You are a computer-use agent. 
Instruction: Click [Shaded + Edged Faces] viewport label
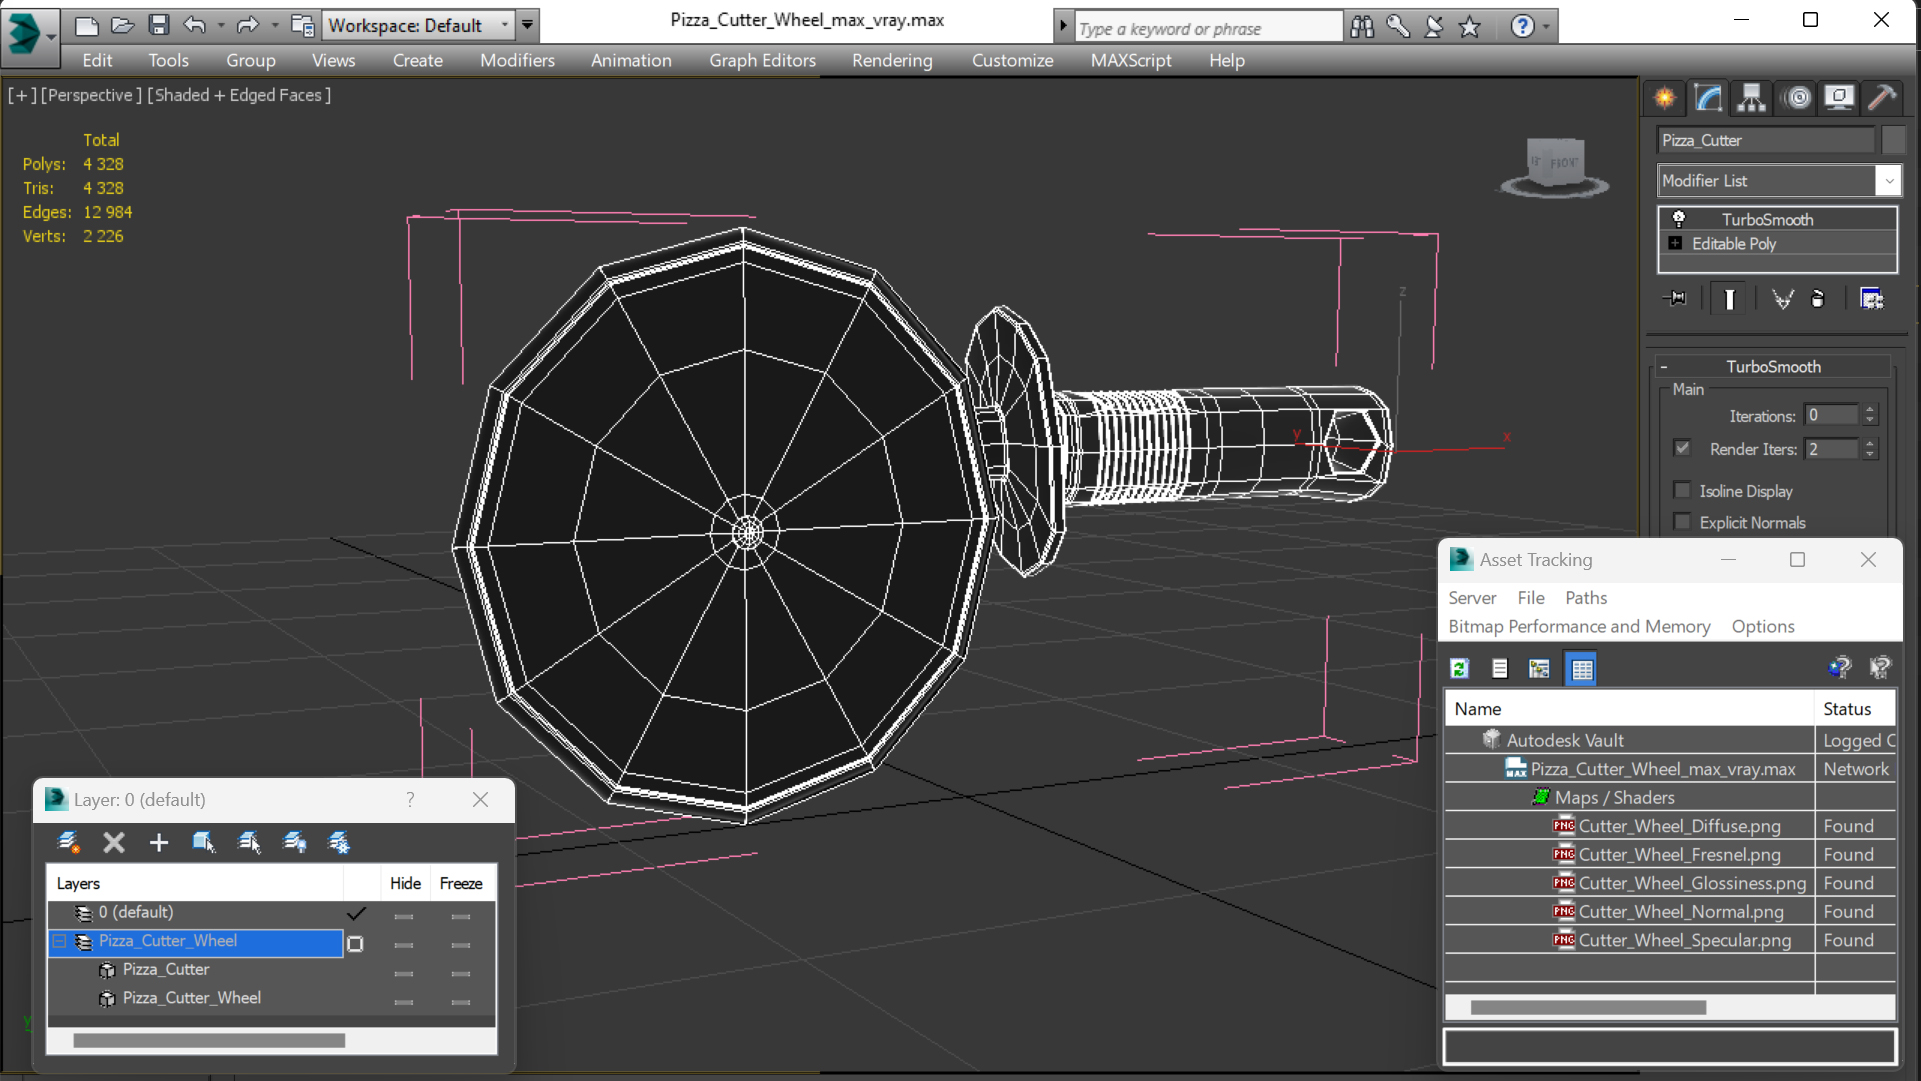point(239,95)
